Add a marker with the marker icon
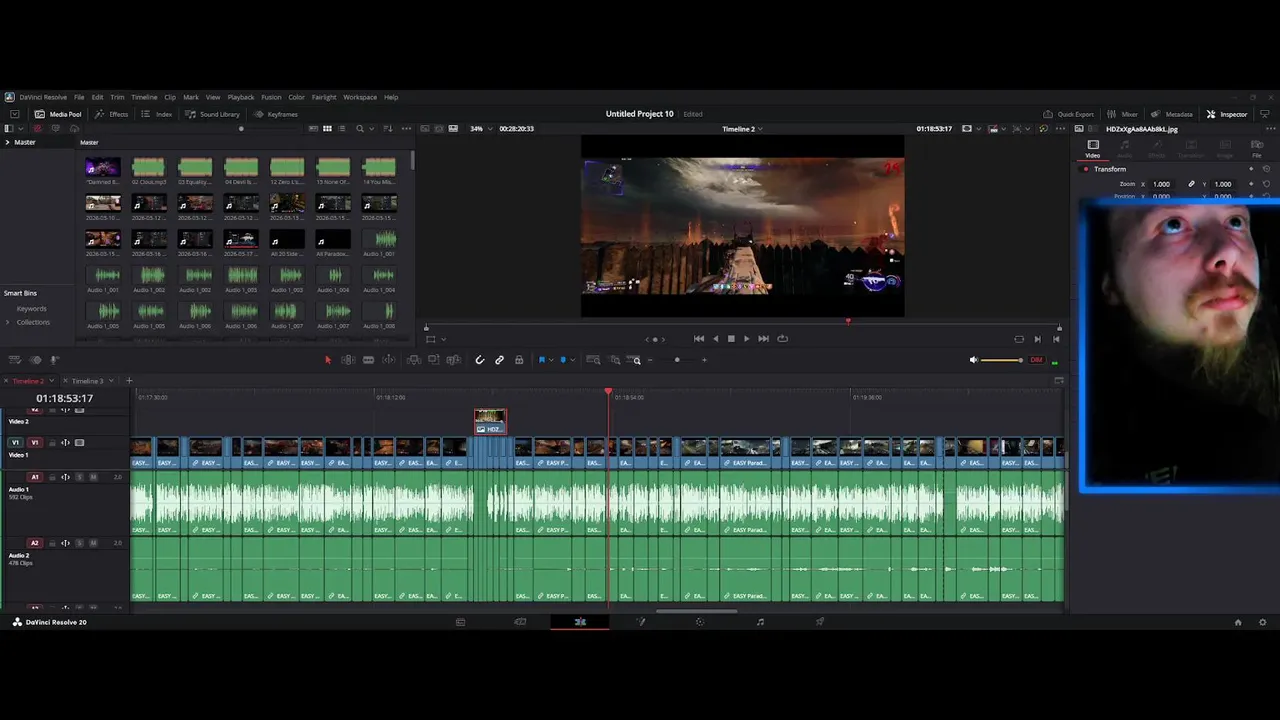 tap(563, 360)
